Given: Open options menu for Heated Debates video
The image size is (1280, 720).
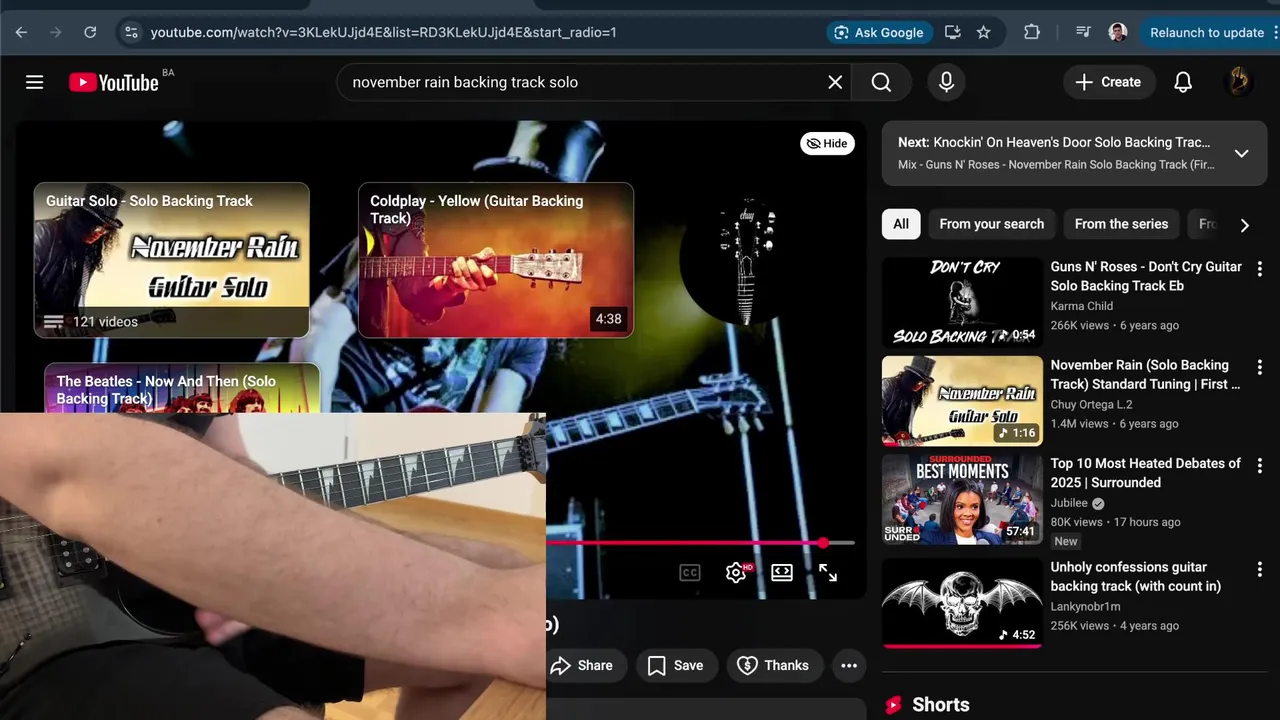Looking at the screenshot, I should coord(1260,466).
